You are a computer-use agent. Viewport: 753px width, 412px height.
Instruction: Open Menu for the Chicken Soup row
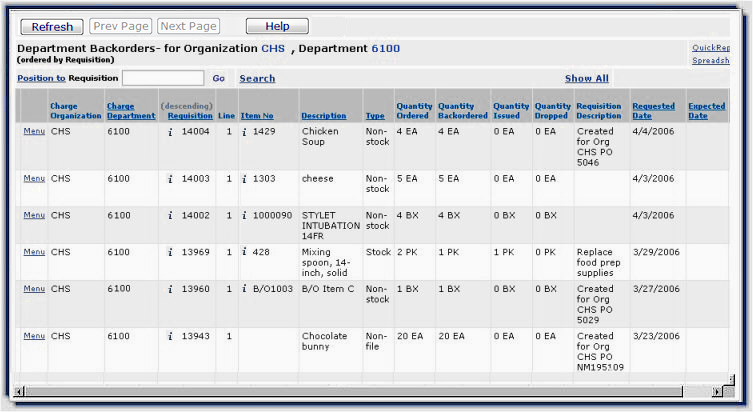click(34, 131)
